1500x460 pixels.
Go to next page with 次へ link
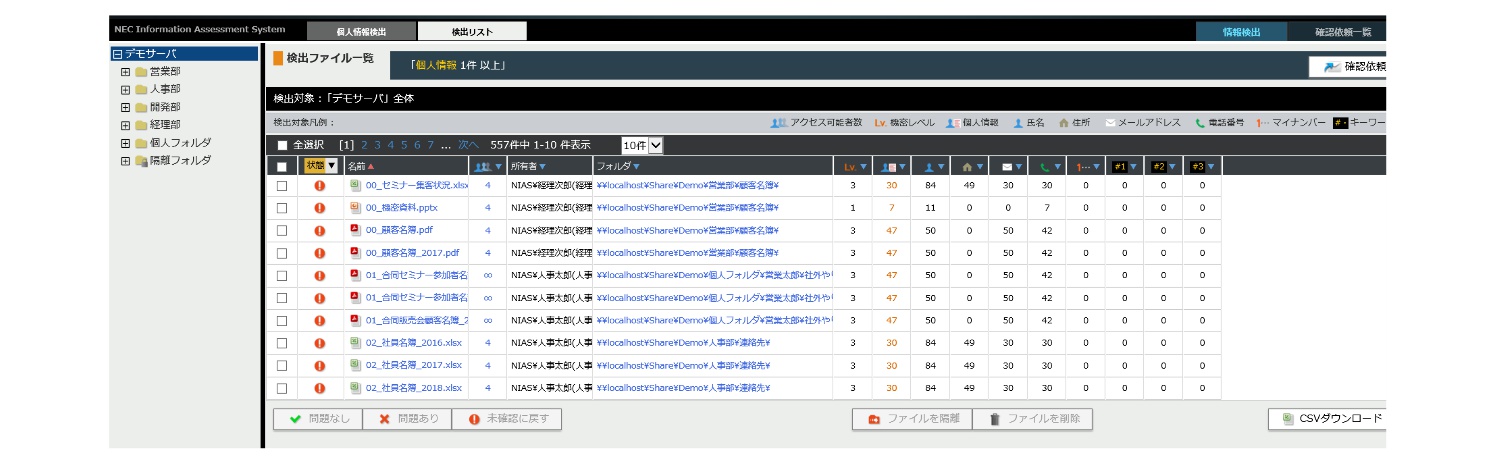pyautogui.click(x=468, y=145)
